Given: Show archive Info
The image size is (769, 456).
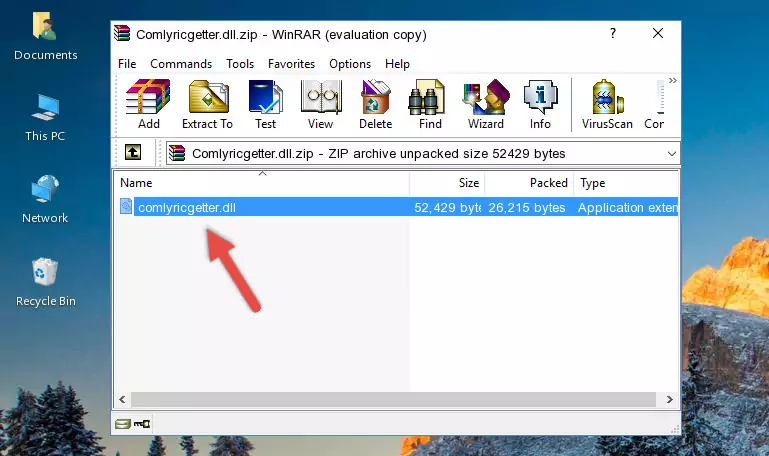Looking at the screenshot, I should coord(540,104).
